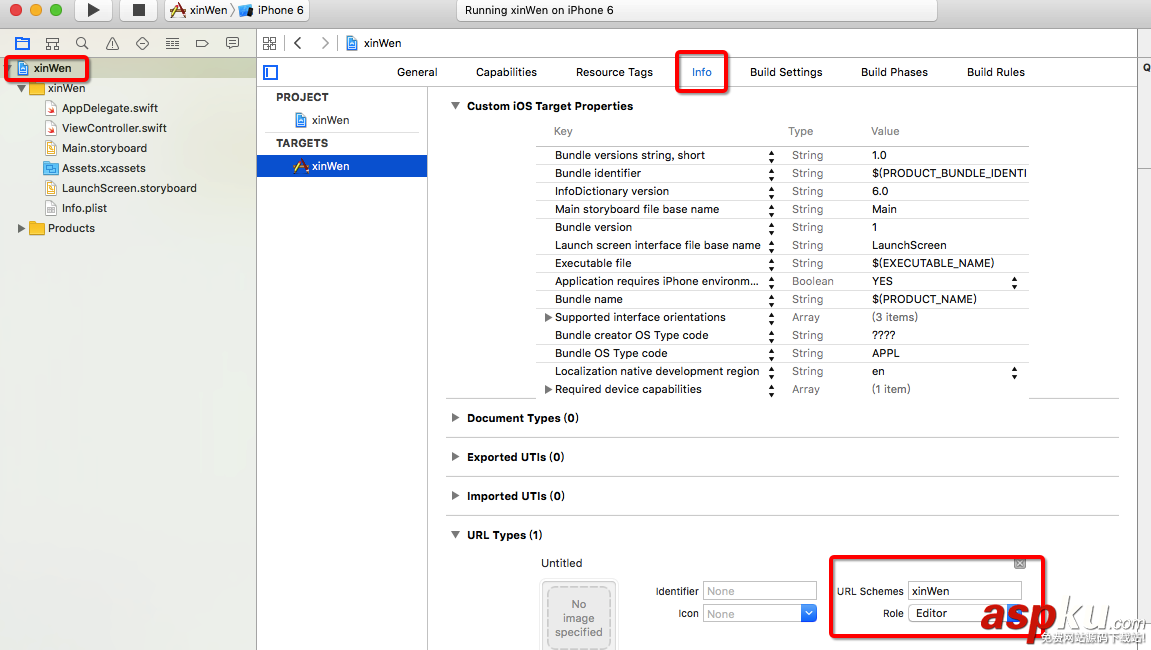1151x650 pixels.
Task: Select xinWen target under TARGETS
Action: [342, 166]
